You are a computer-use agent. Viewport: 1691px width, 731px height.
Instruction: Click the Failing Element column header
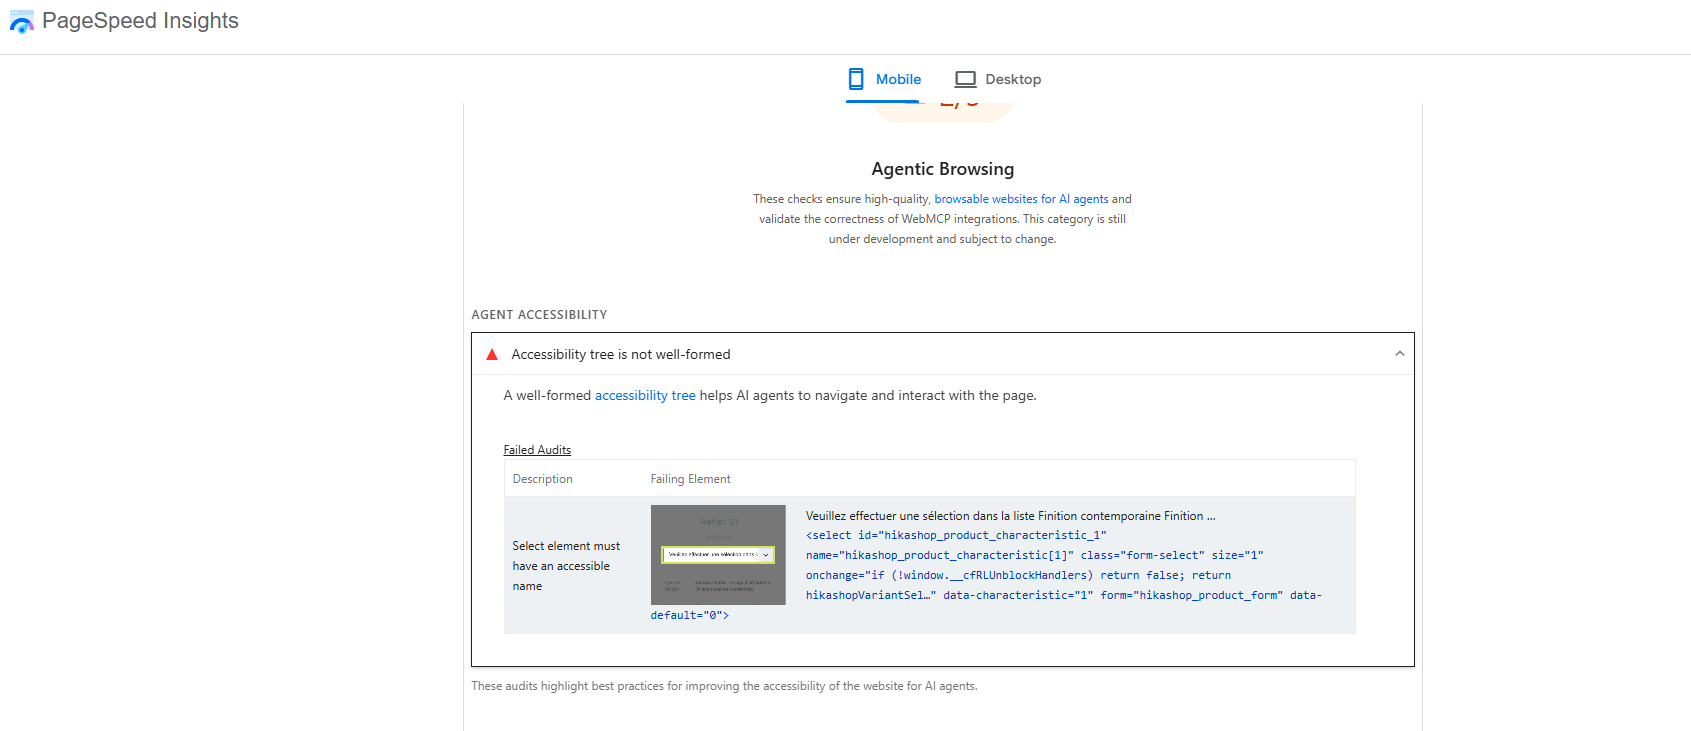[690, 479]
